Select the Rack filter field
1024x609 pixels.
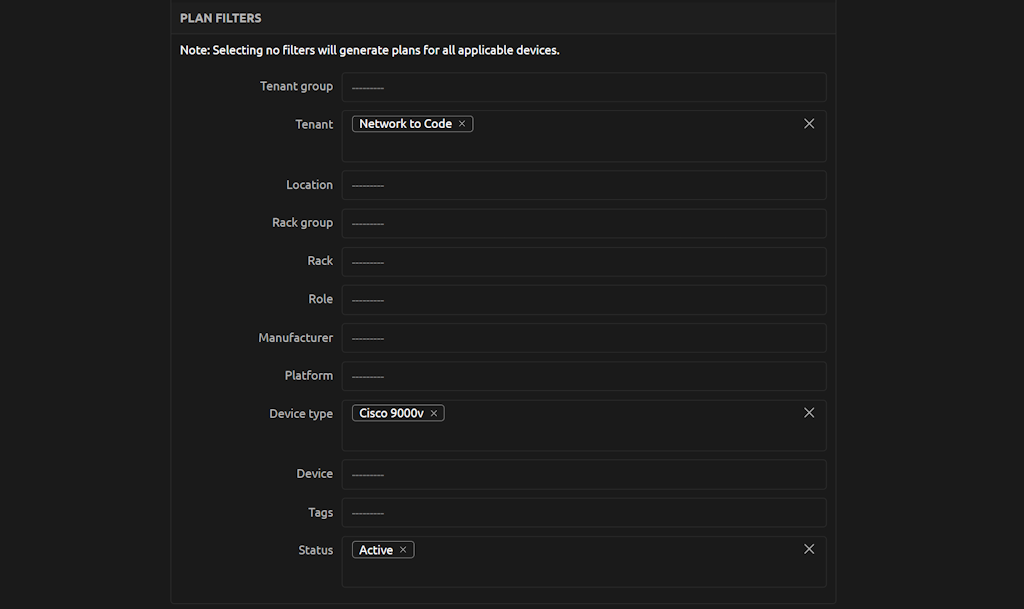click(584, 261)
